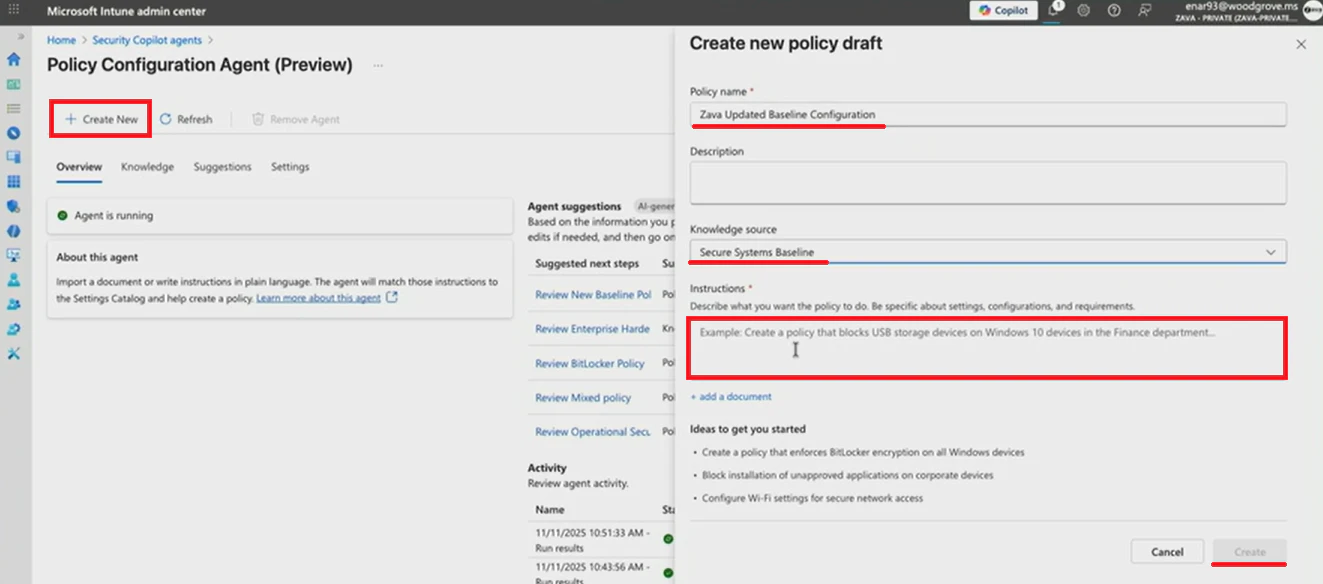This screenshot has height=584, width=1323.
Task: Open the account profile avatar
Action: tap(1313, 10)
